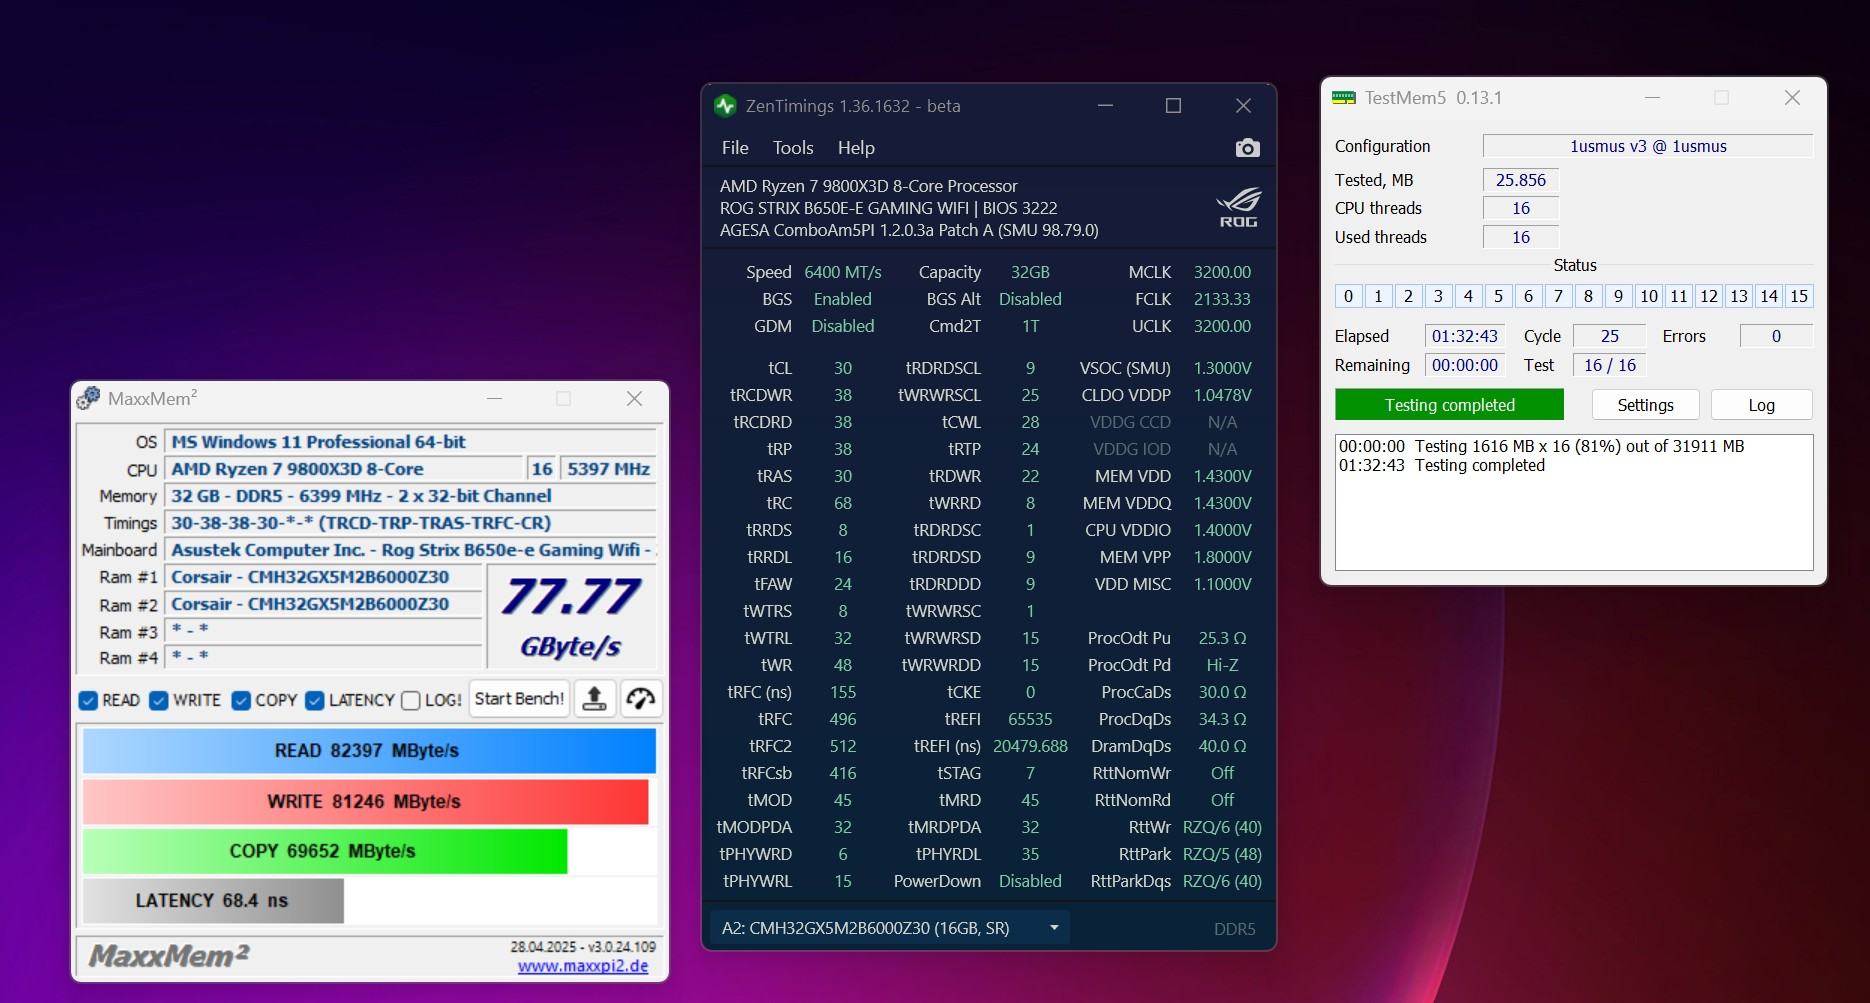Click the MaxxMem Mainboard value field
Screen dimensions: 1870x1003
411,550
